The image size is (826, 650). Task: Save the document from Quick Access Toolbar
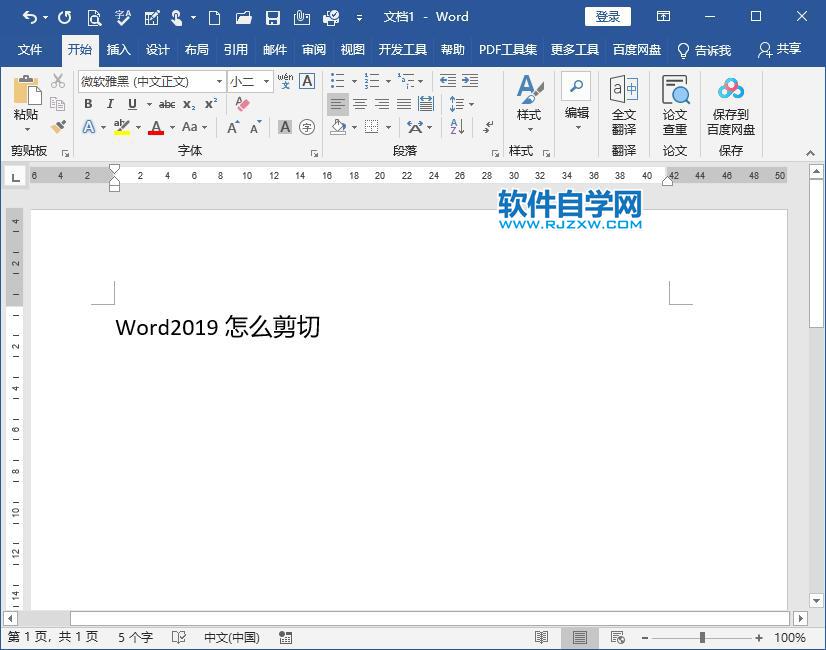(x=272, y=17)
